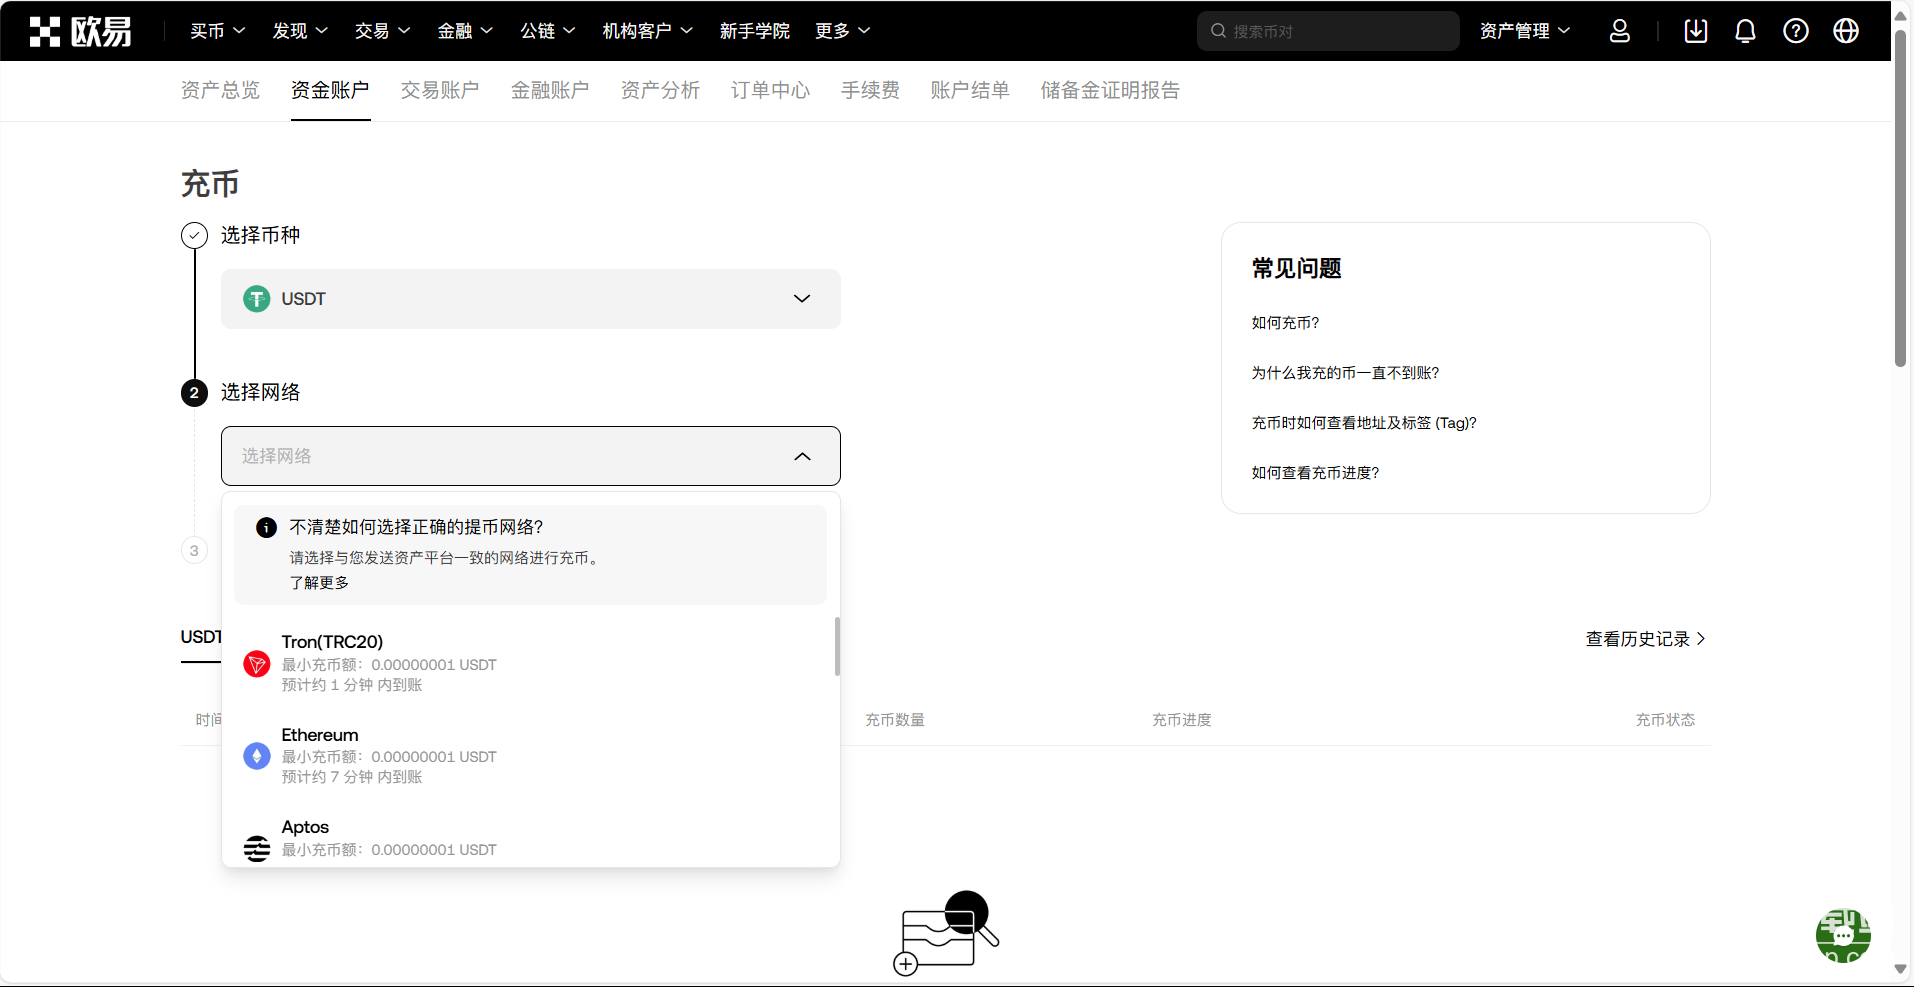The image size is (1914, 987).
Task: Open FAQ 为什么我充的币一直不到账?
Action: click(x=1345, y=373)
